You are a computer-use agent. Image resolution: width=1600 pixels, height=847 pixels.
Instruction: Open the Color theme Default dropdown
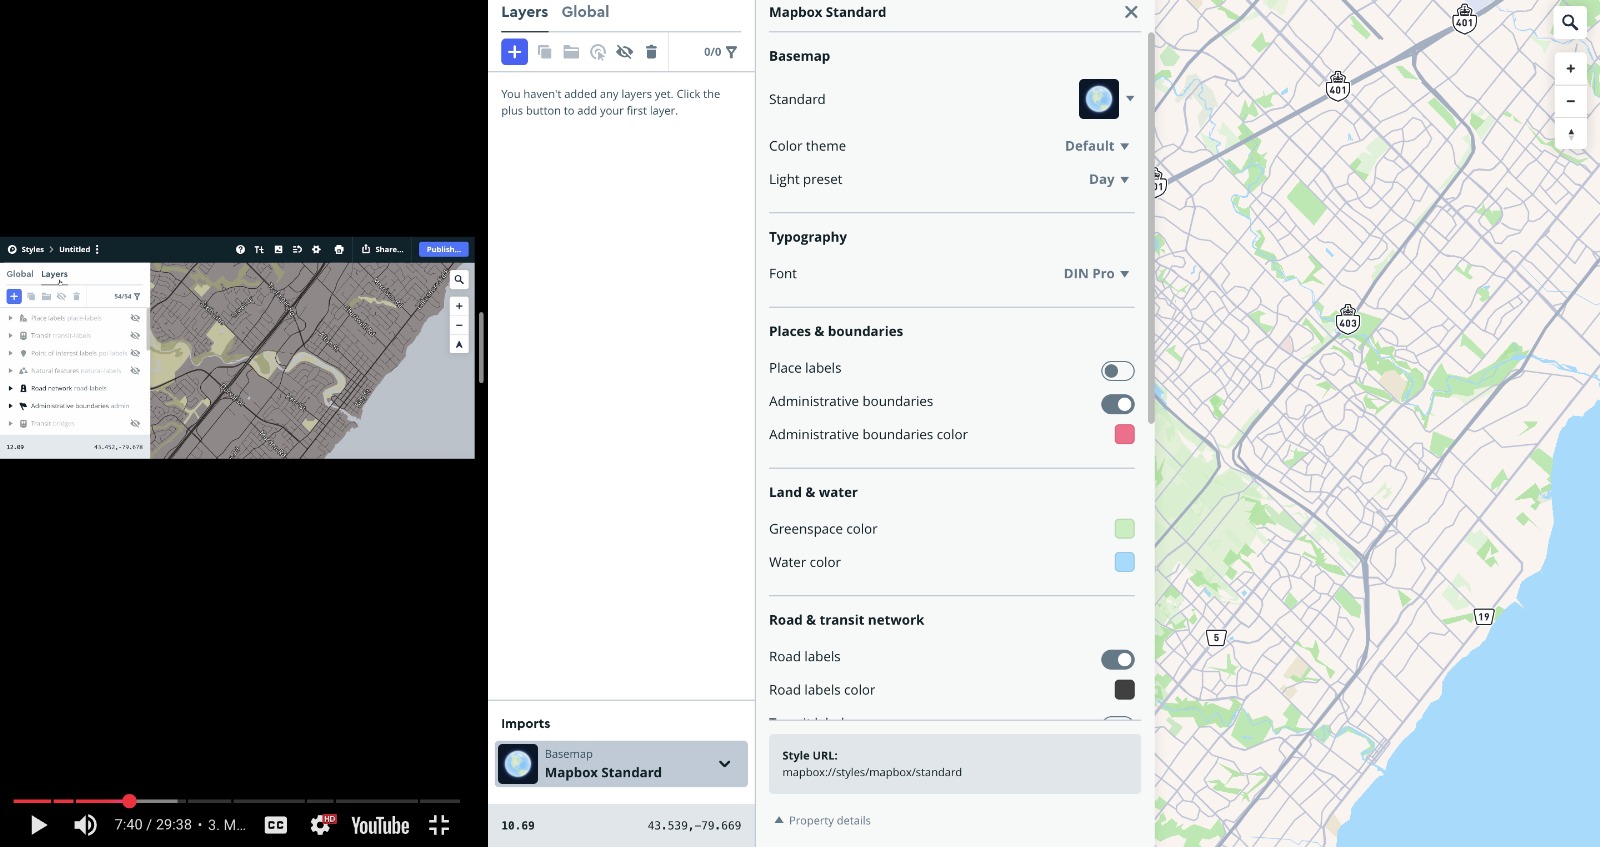click(1096, 146)
